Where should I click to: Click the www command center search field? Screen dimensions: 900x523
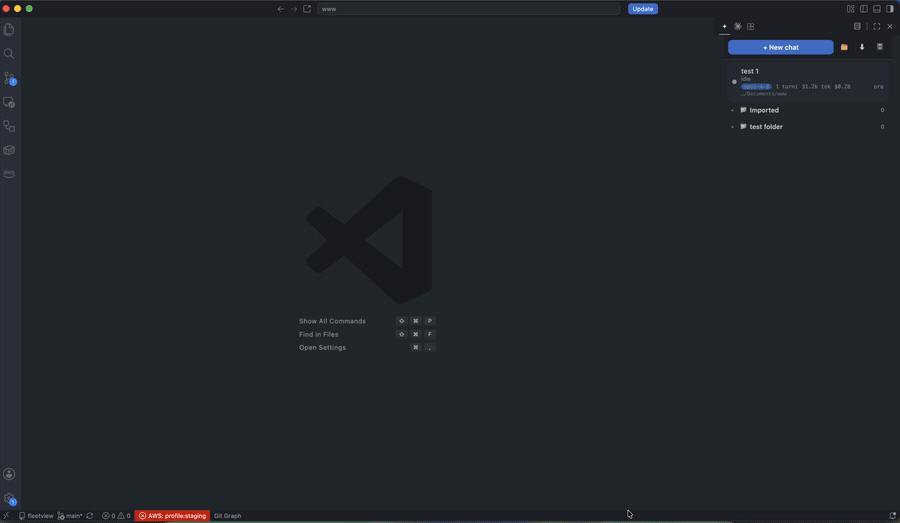pyautogui.click(x=468, y=9)
